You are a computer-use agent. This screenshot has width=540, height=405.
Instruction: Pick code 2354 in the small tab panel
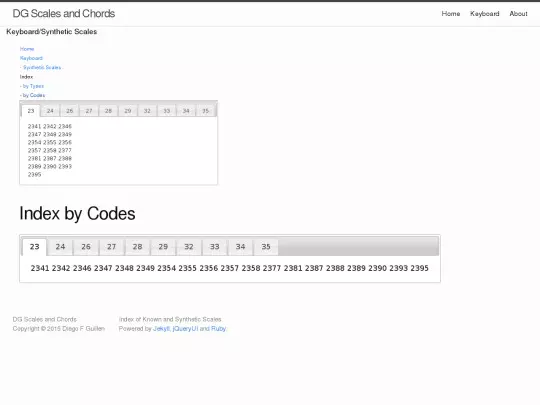tap(34, 143)
